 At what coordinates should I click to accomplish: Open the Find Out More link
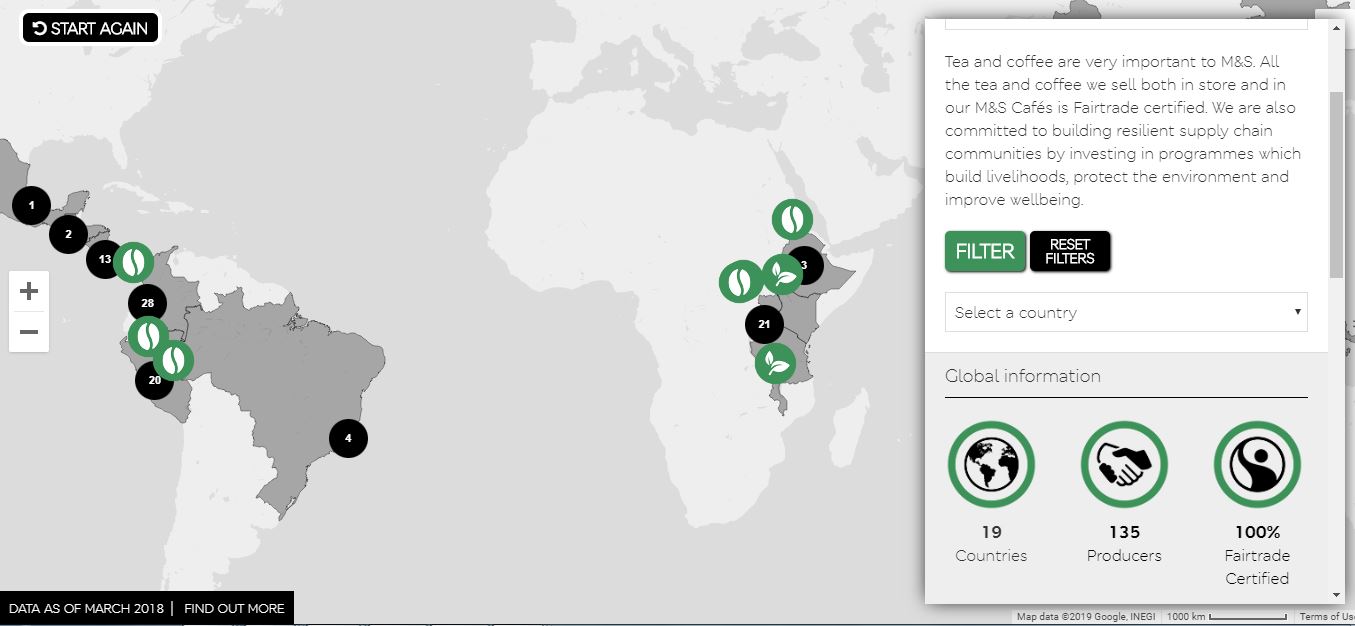click(x=234, y=608)
